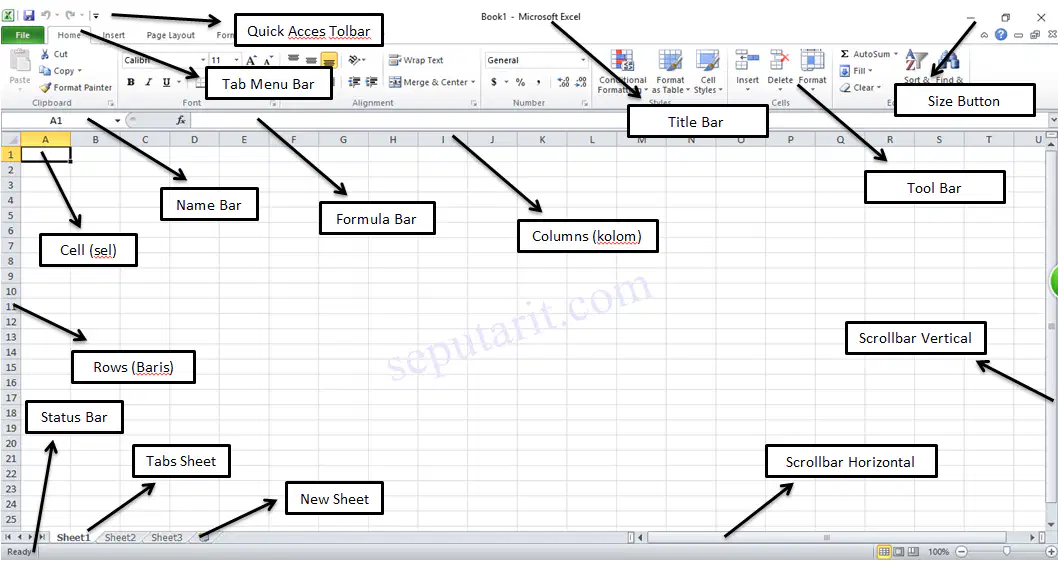Screen dimensions: 1058x561
Task: Click the AutoSum button
Action: tap(869, 54)
